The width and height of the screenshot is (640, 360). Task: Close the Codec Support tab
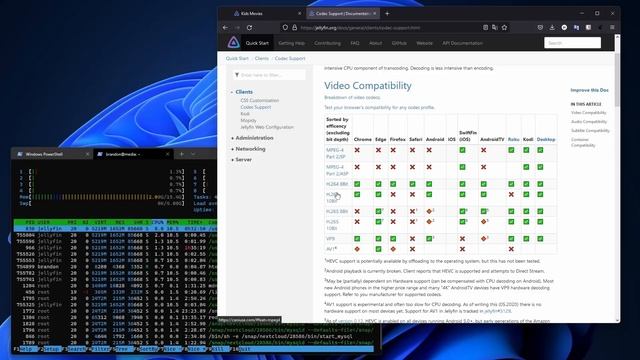click(x=375, y=13)
